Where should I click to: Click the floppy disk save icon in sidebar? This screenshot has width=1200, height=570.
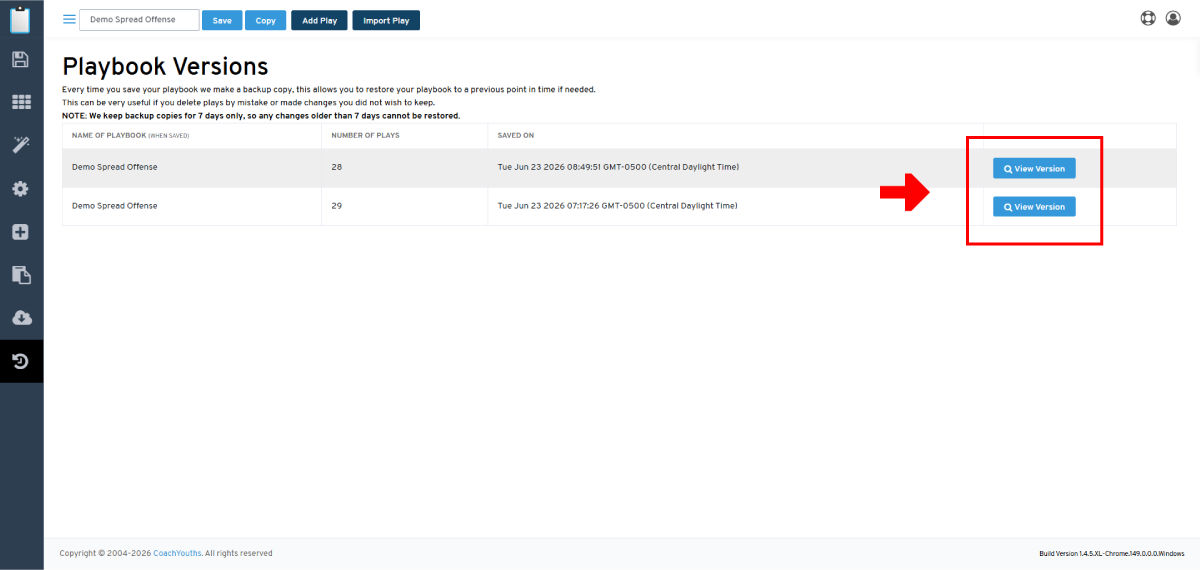point(21,60)
